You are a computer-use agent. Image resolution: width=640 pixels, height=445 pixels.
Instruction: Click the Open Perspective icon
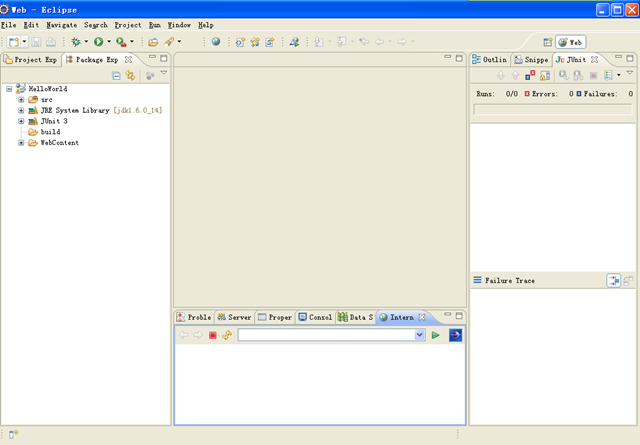548,42
